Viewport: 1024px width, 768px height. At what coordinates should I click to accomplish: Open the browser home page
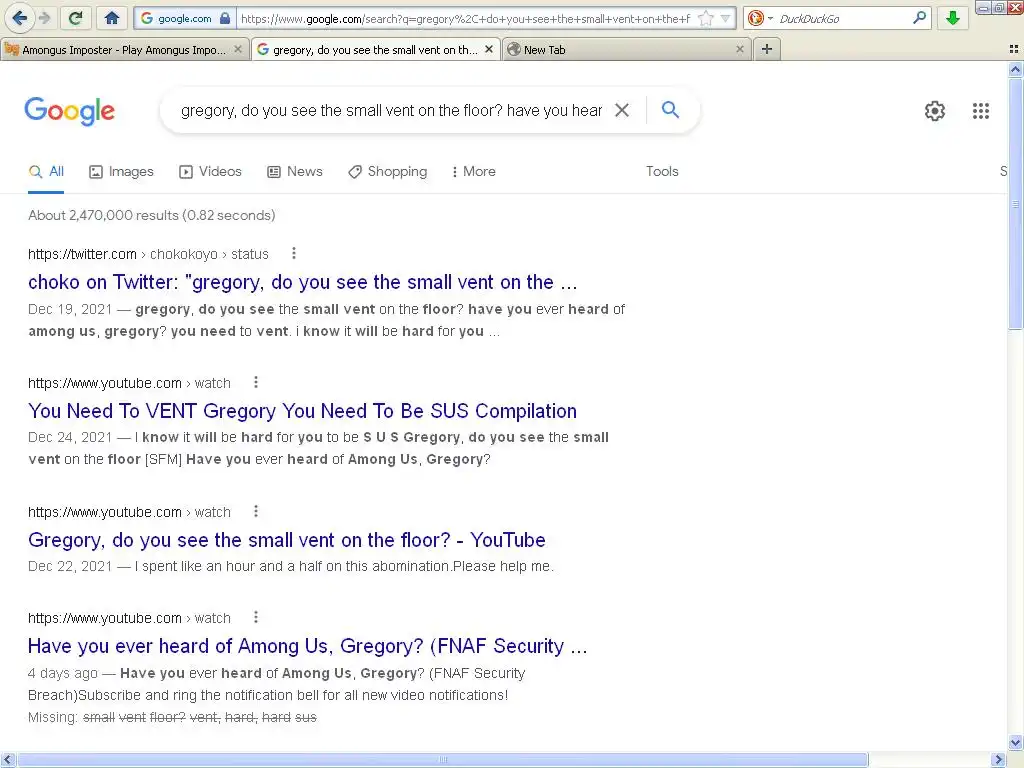(x=112, y=18)
